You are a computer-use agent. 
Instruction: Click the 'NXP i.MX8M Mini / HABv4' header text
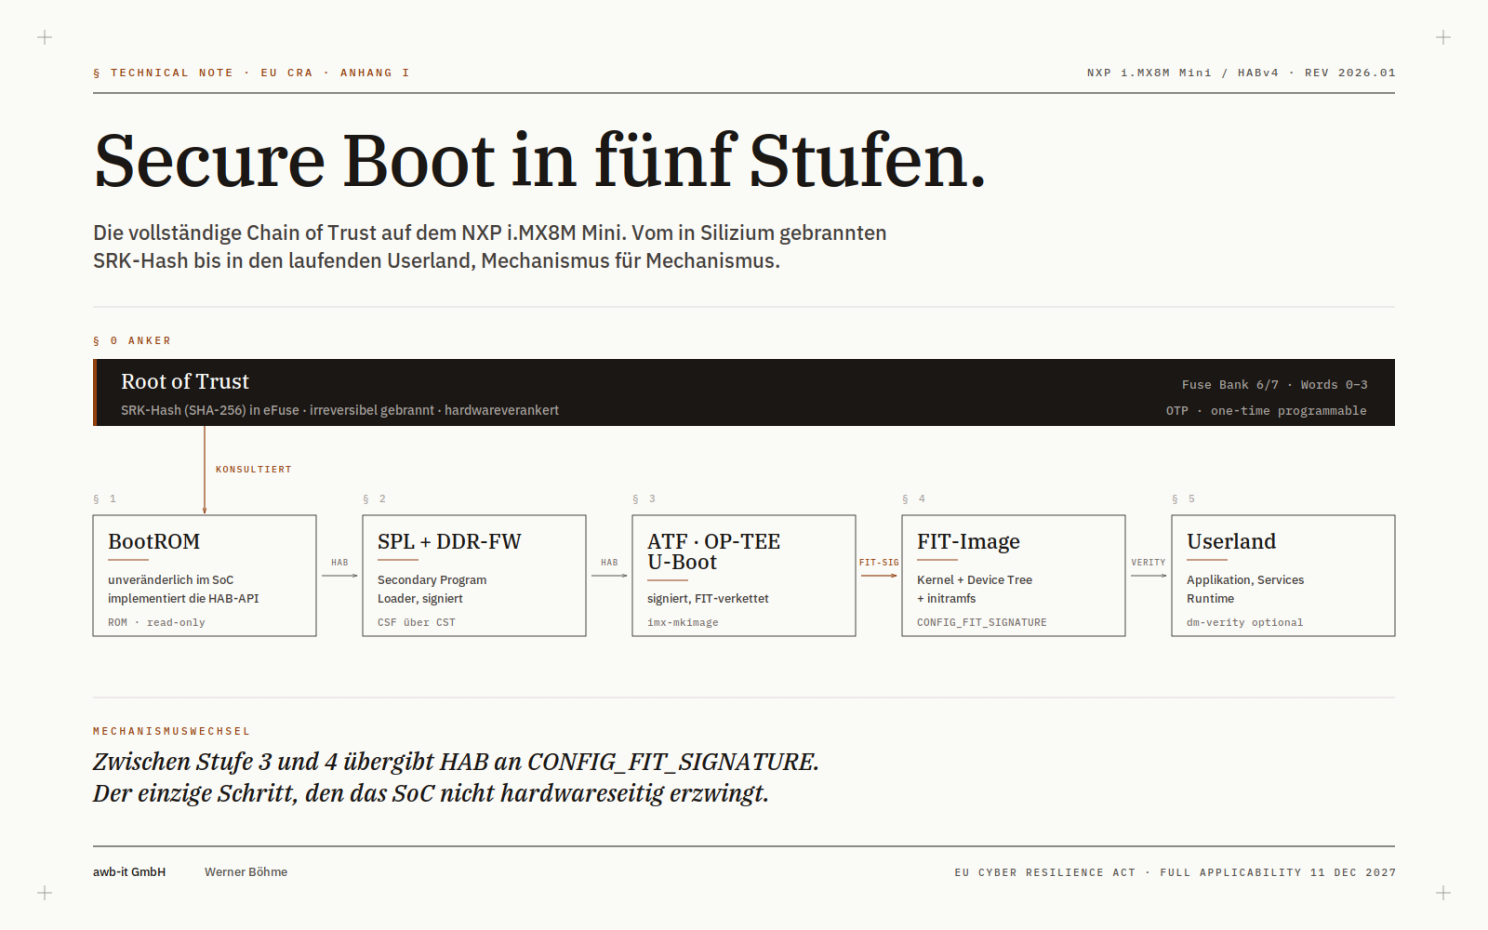(1182, 73)
